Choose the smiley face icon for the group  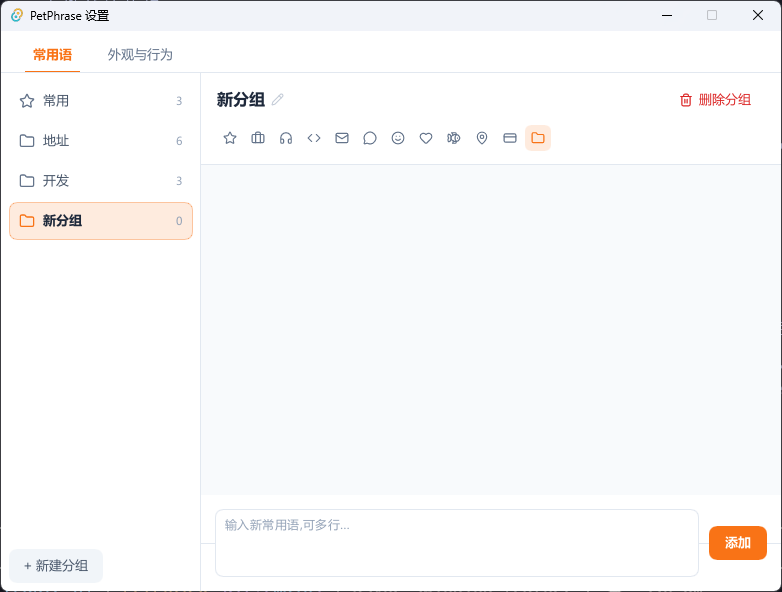[398, 138]
